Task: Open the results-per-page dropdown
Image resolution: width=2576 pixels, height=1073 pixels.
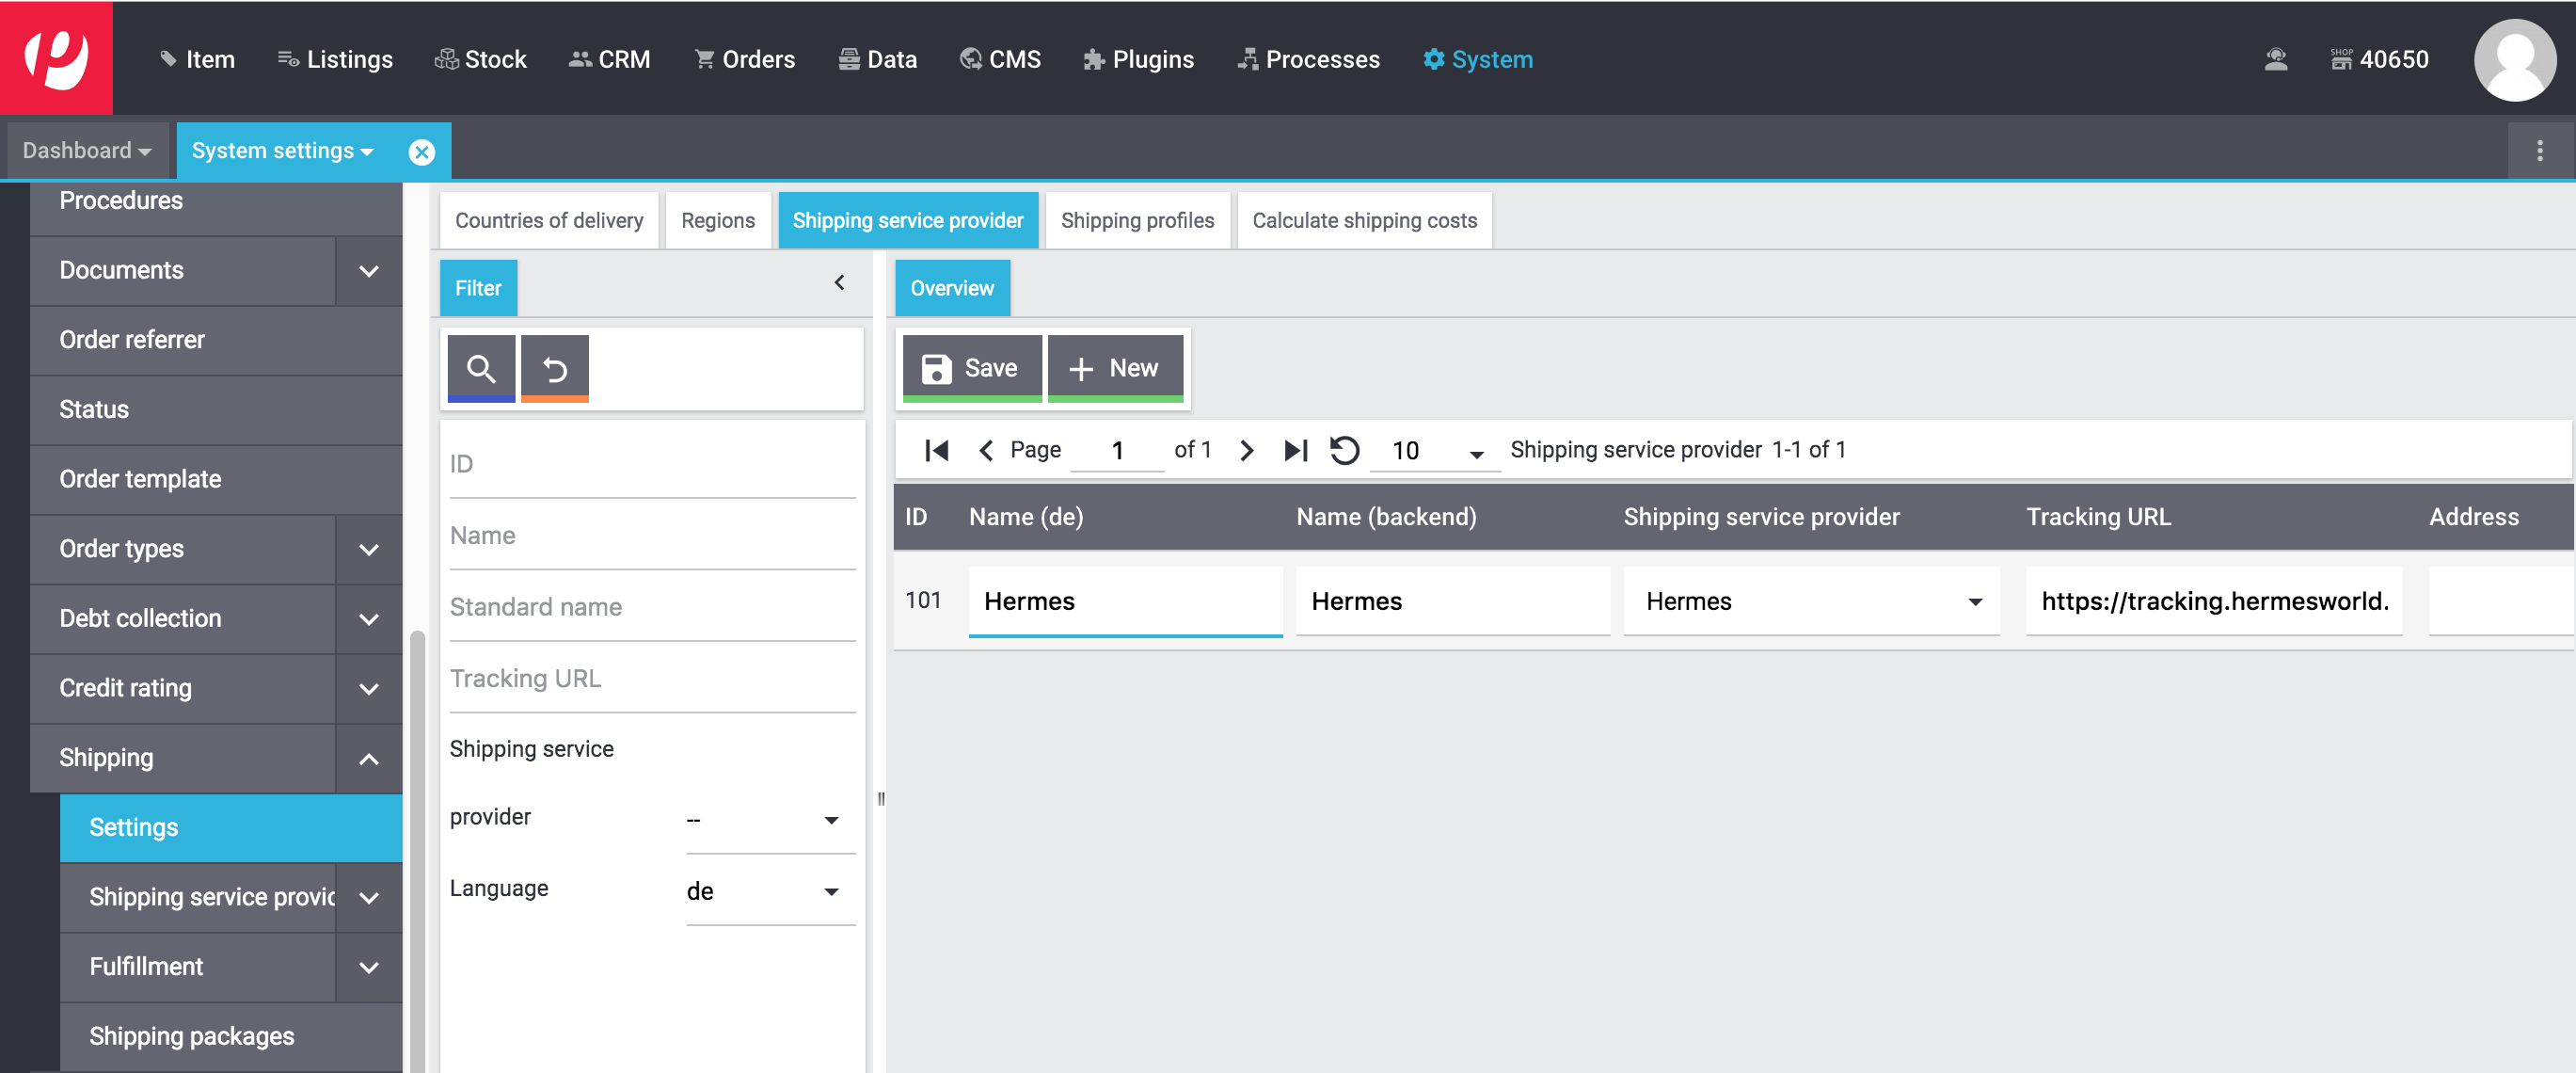Action: pyautogui.click(x=1434, y=451)
